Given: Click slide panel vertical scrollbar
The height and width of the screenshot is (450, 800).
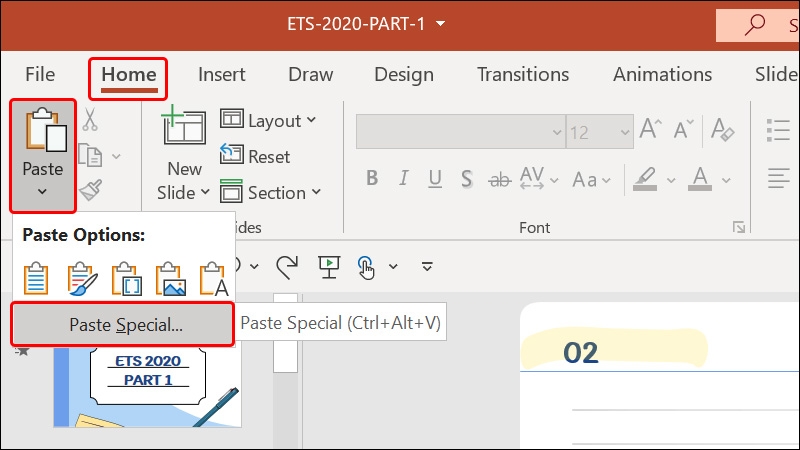Looking at the screenshot, I should click(x=285, y=370).
